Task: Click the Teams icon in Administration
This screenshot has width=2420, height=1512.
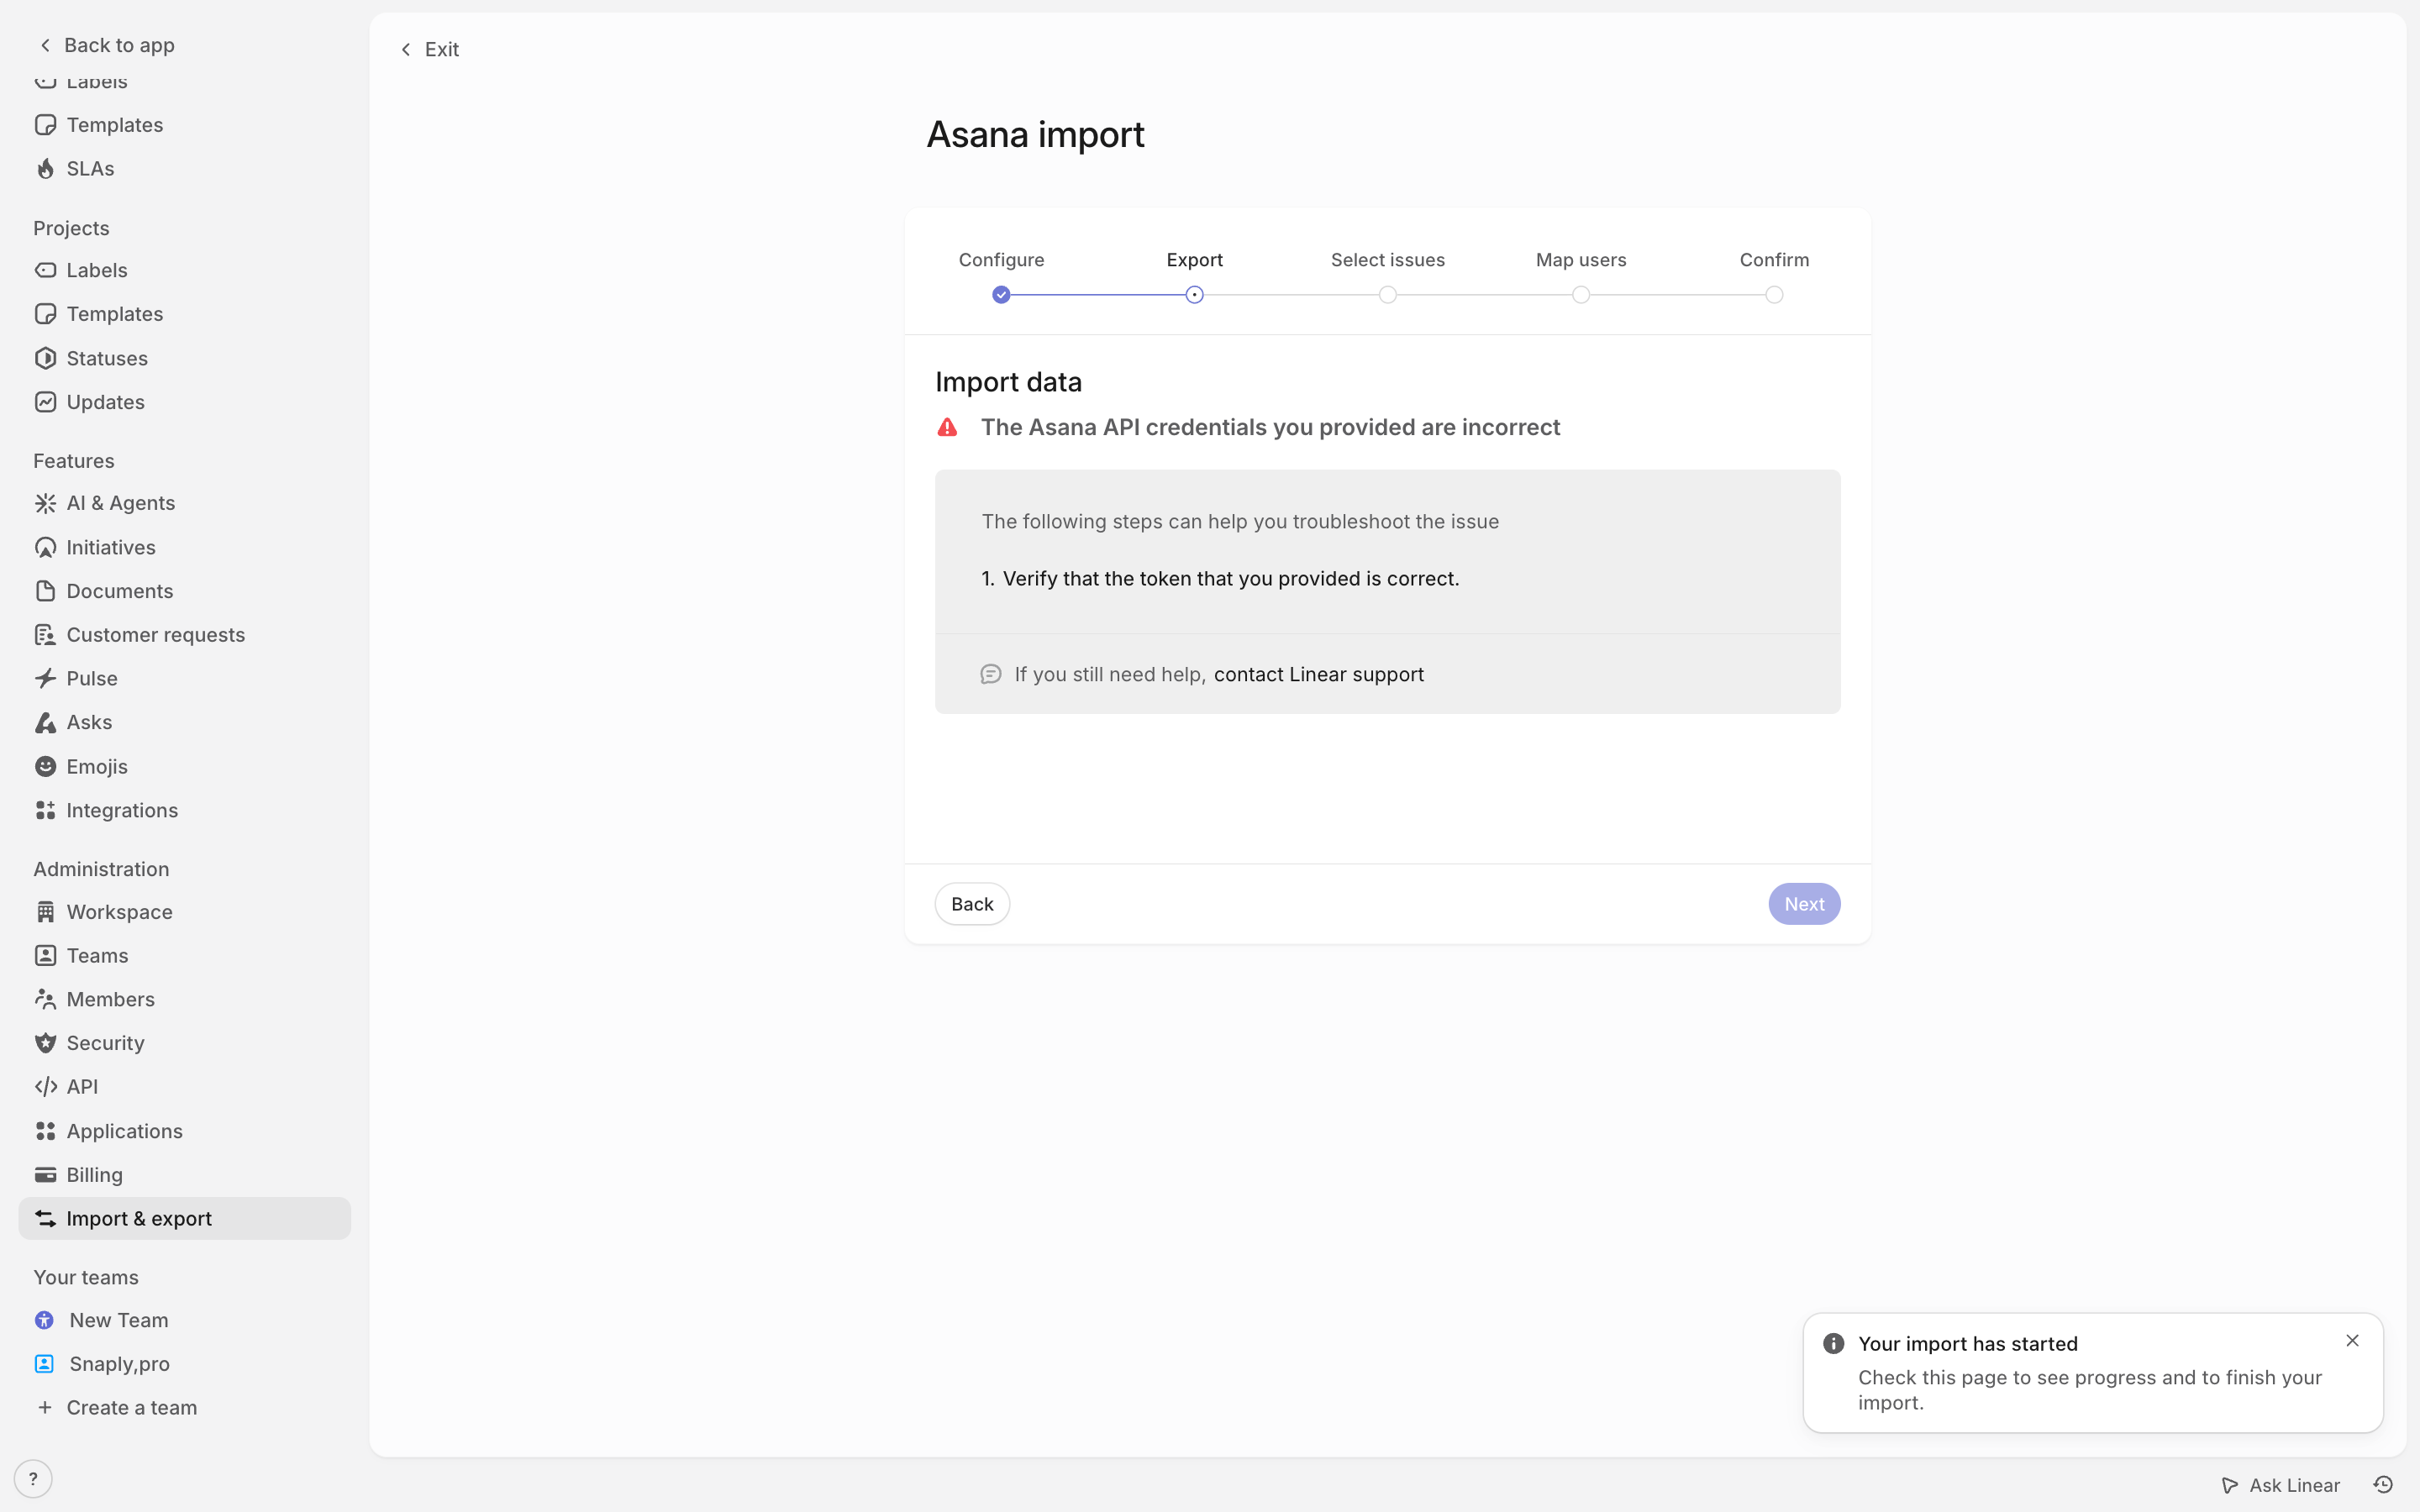Action: coord(45,955)
